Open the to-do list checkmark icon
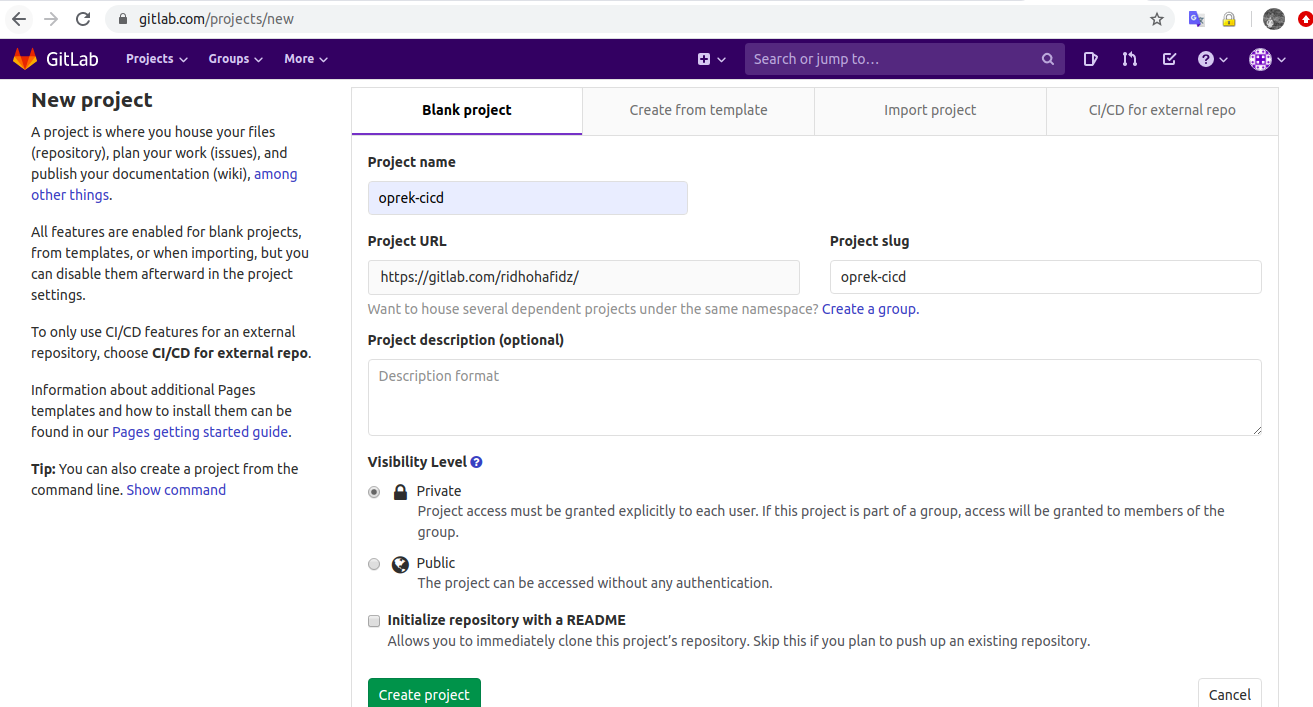The height and width of the screenshot is (707, 1313). coord(1169,59)
